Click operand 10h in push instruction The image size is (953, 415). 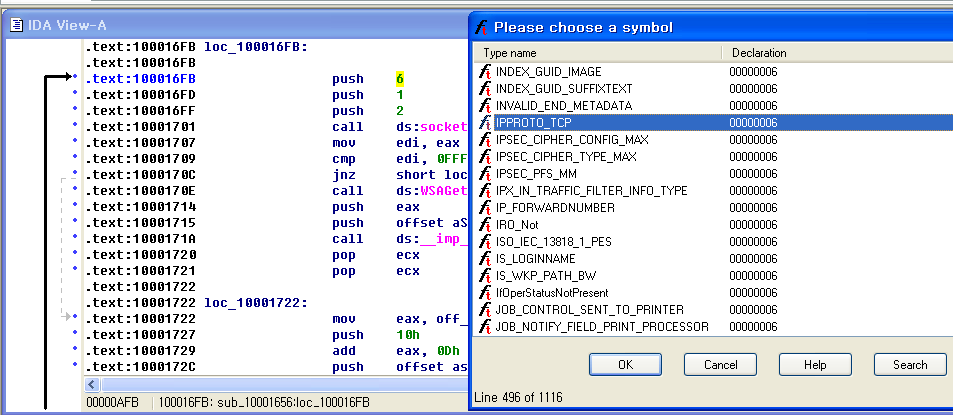(408, 335)
